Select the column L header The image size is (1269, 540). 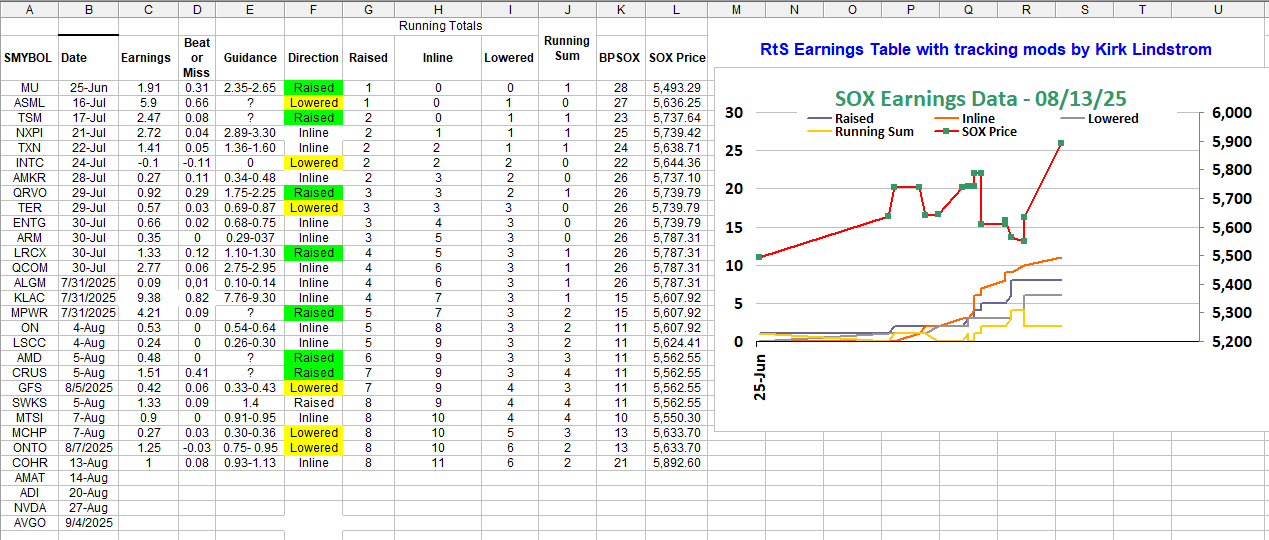677,9
